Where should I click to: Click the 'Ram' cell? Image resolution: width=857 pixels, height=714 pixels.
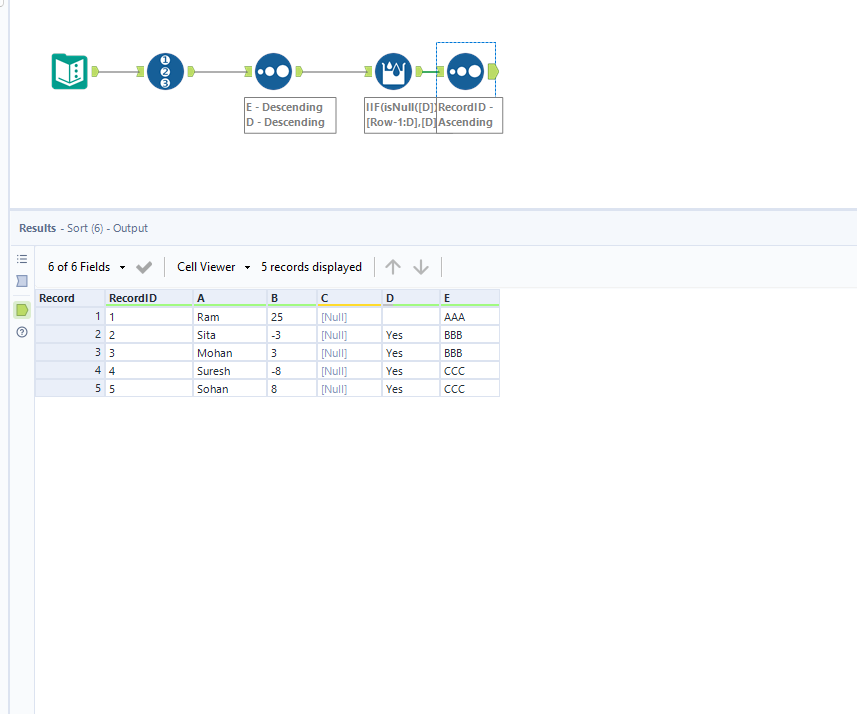point(230,317)
